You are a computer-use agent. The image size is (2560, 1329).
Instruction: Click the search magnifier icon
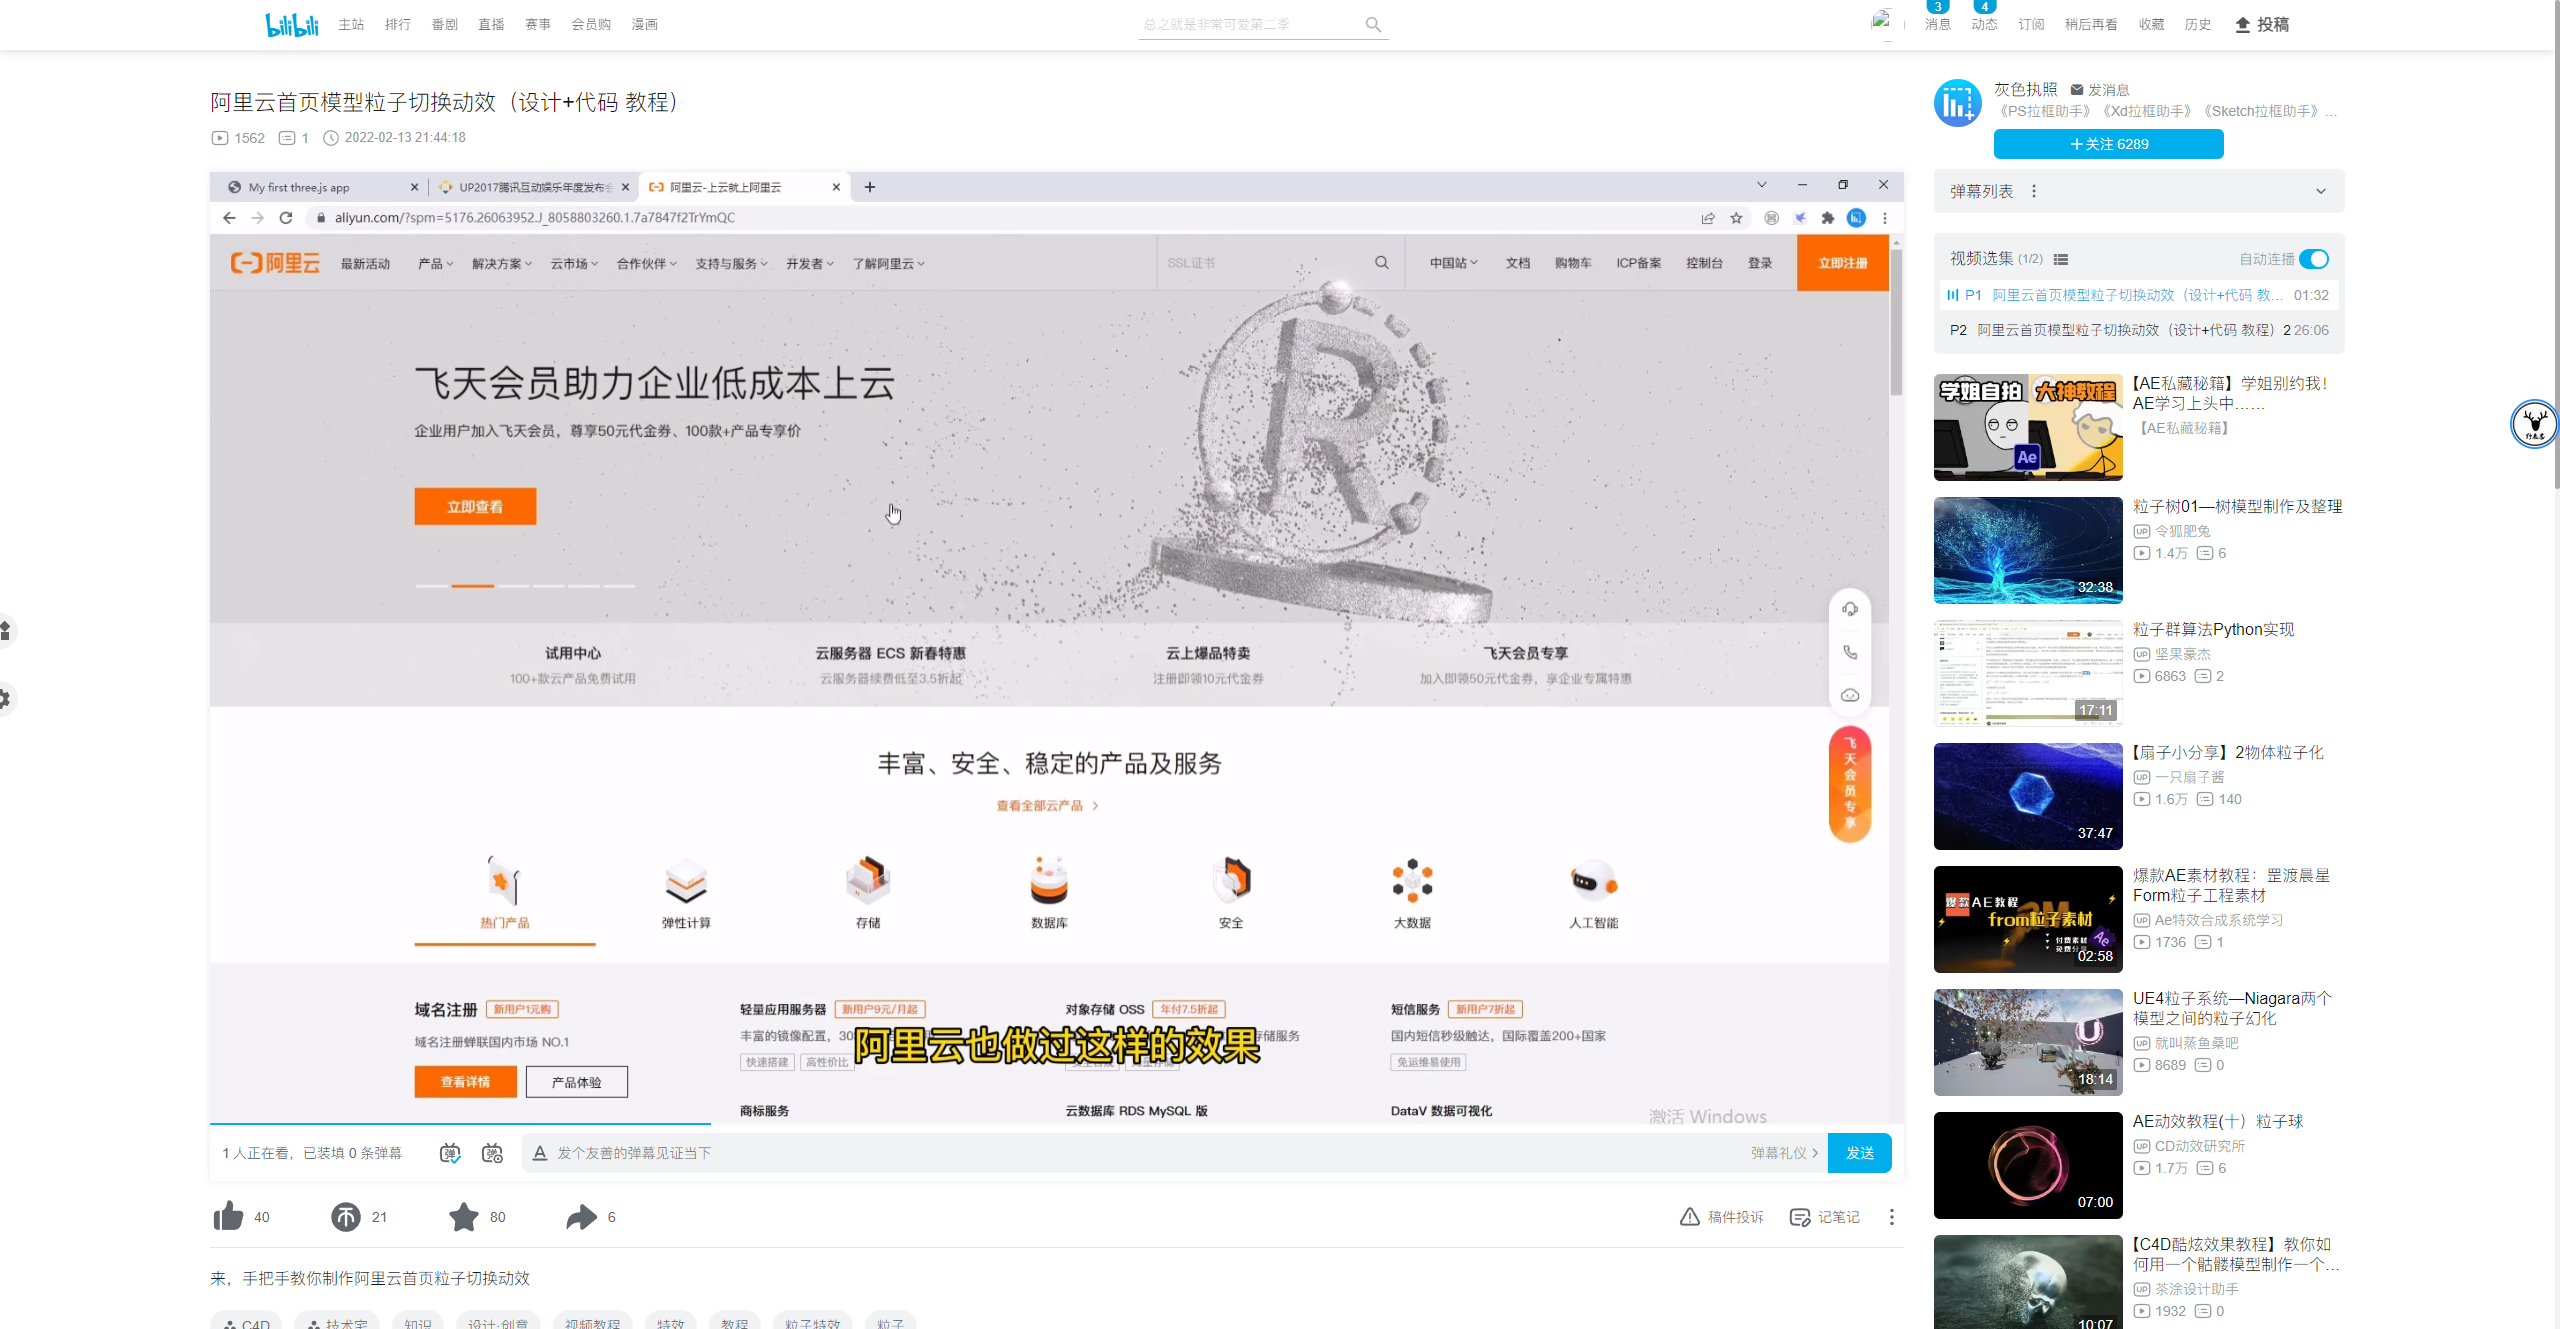click(x=1373, y=24)
